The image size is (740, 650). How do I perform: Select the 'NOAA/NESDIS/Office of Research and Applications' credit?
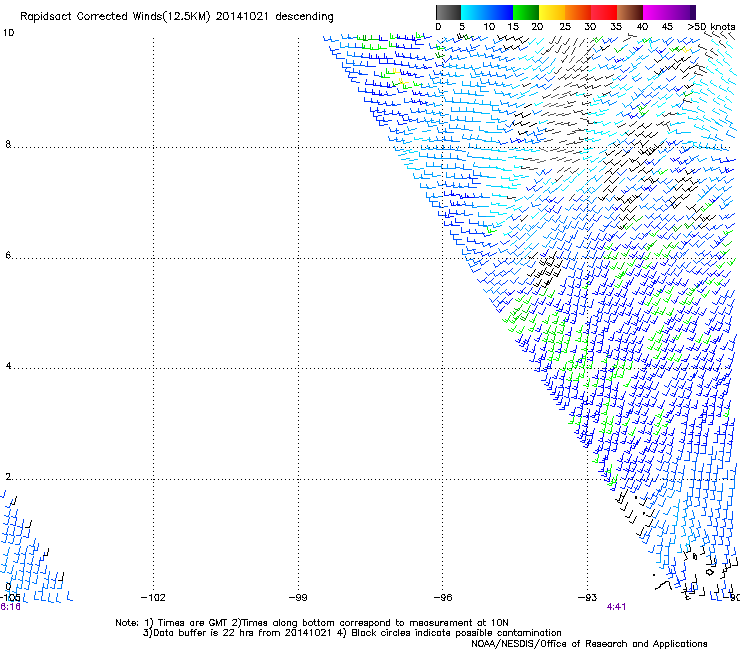589,643
